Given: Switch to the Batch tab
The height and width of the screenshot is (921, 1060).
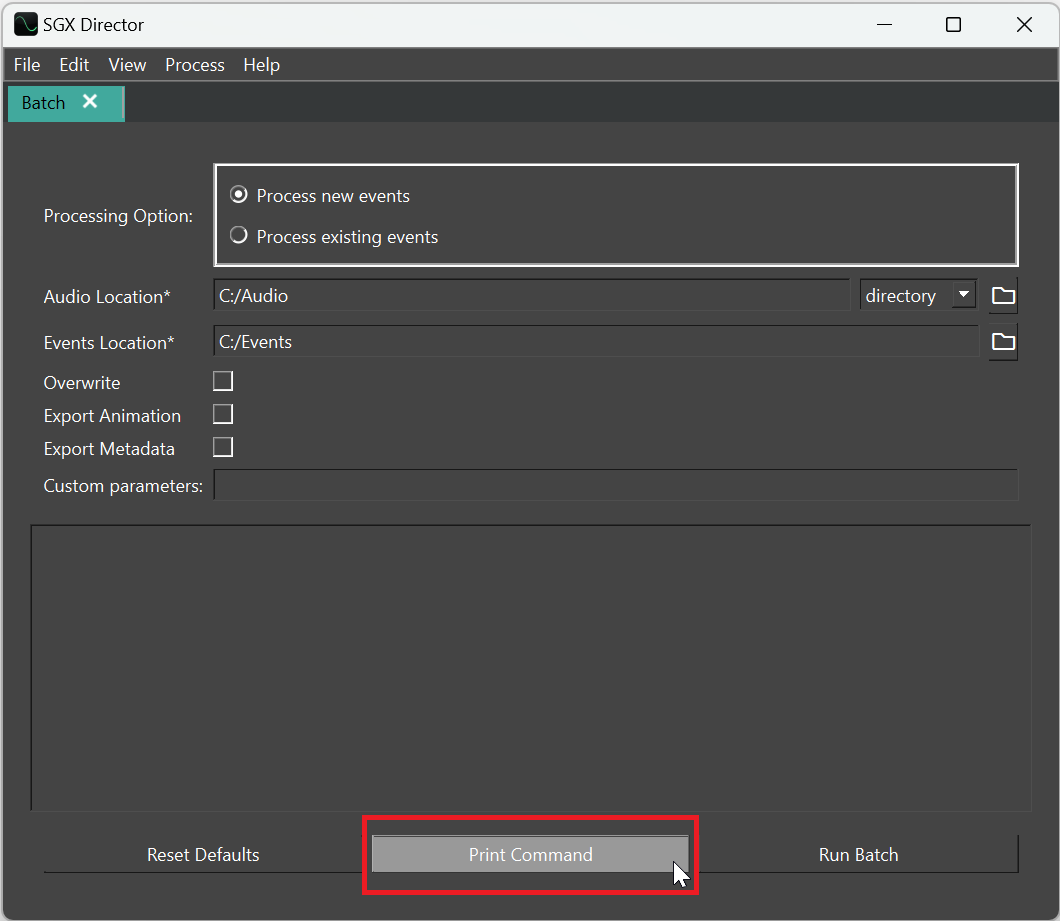Looking at the screenshot, I should point(44,103).
